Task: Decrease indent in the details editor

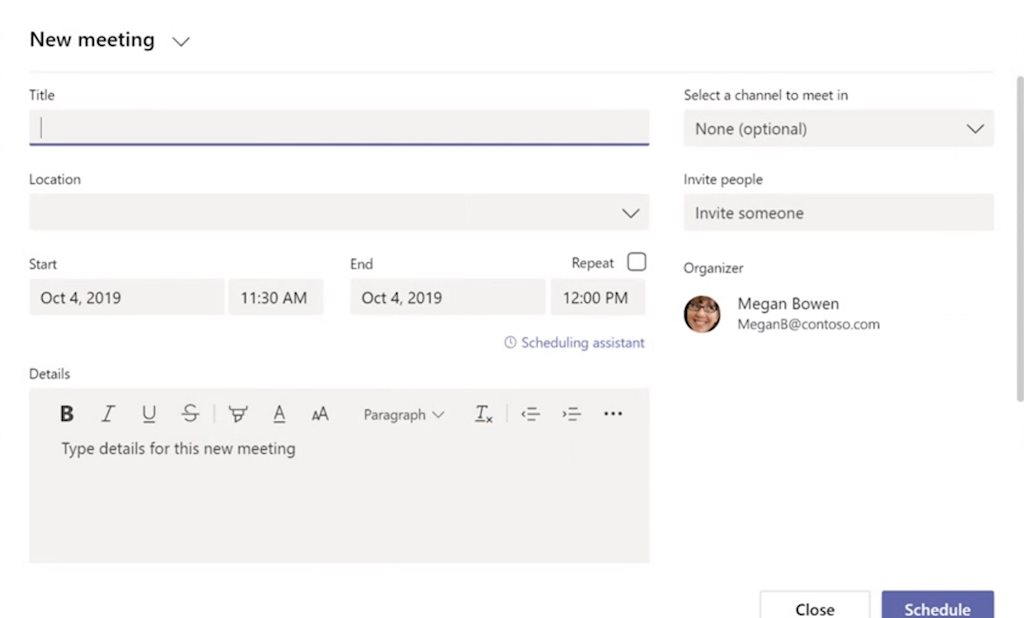Action: 531,413
